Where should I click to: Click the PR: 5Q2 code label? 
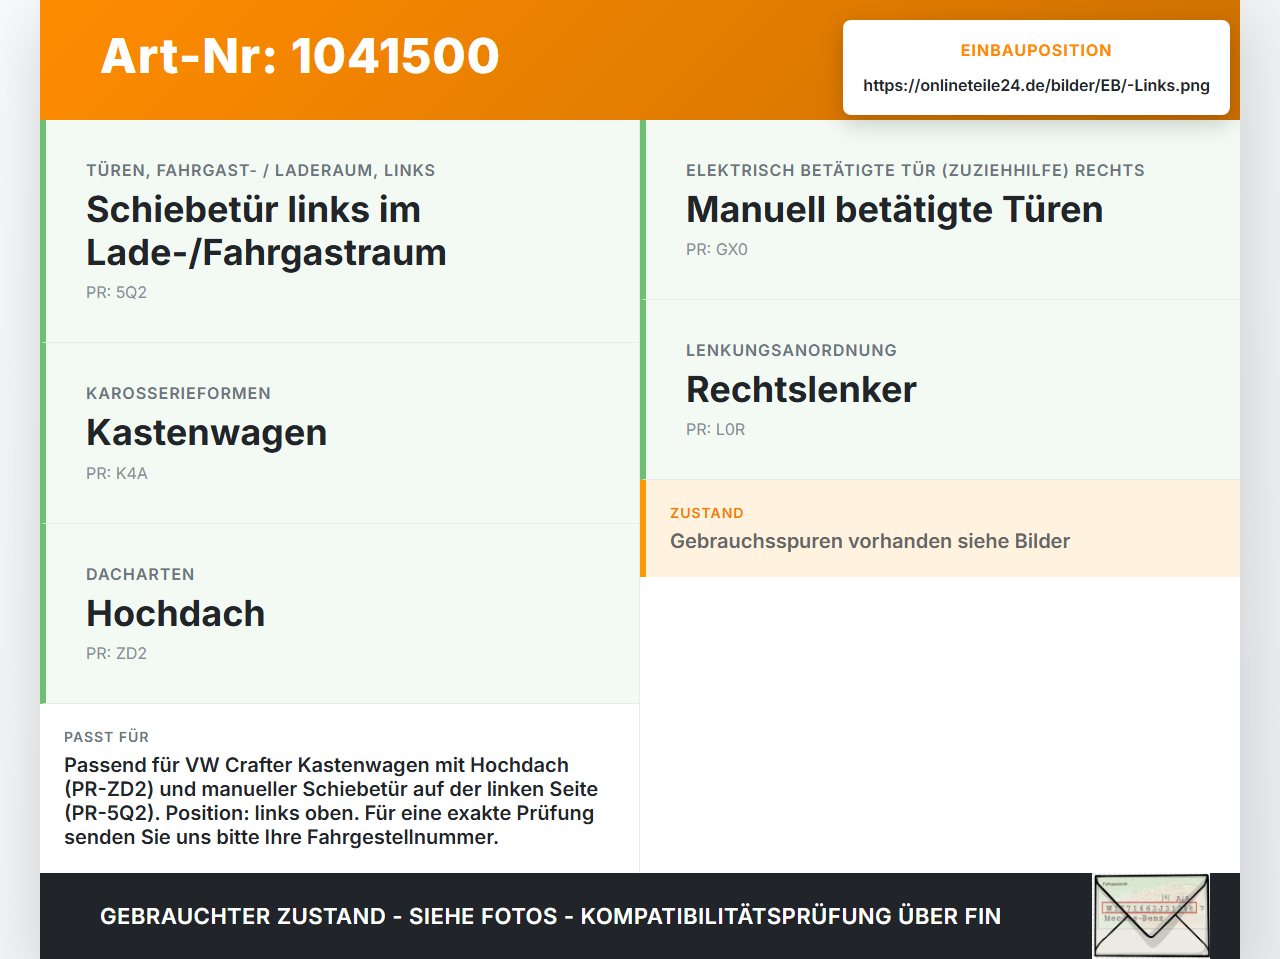(x=116, y=292)
